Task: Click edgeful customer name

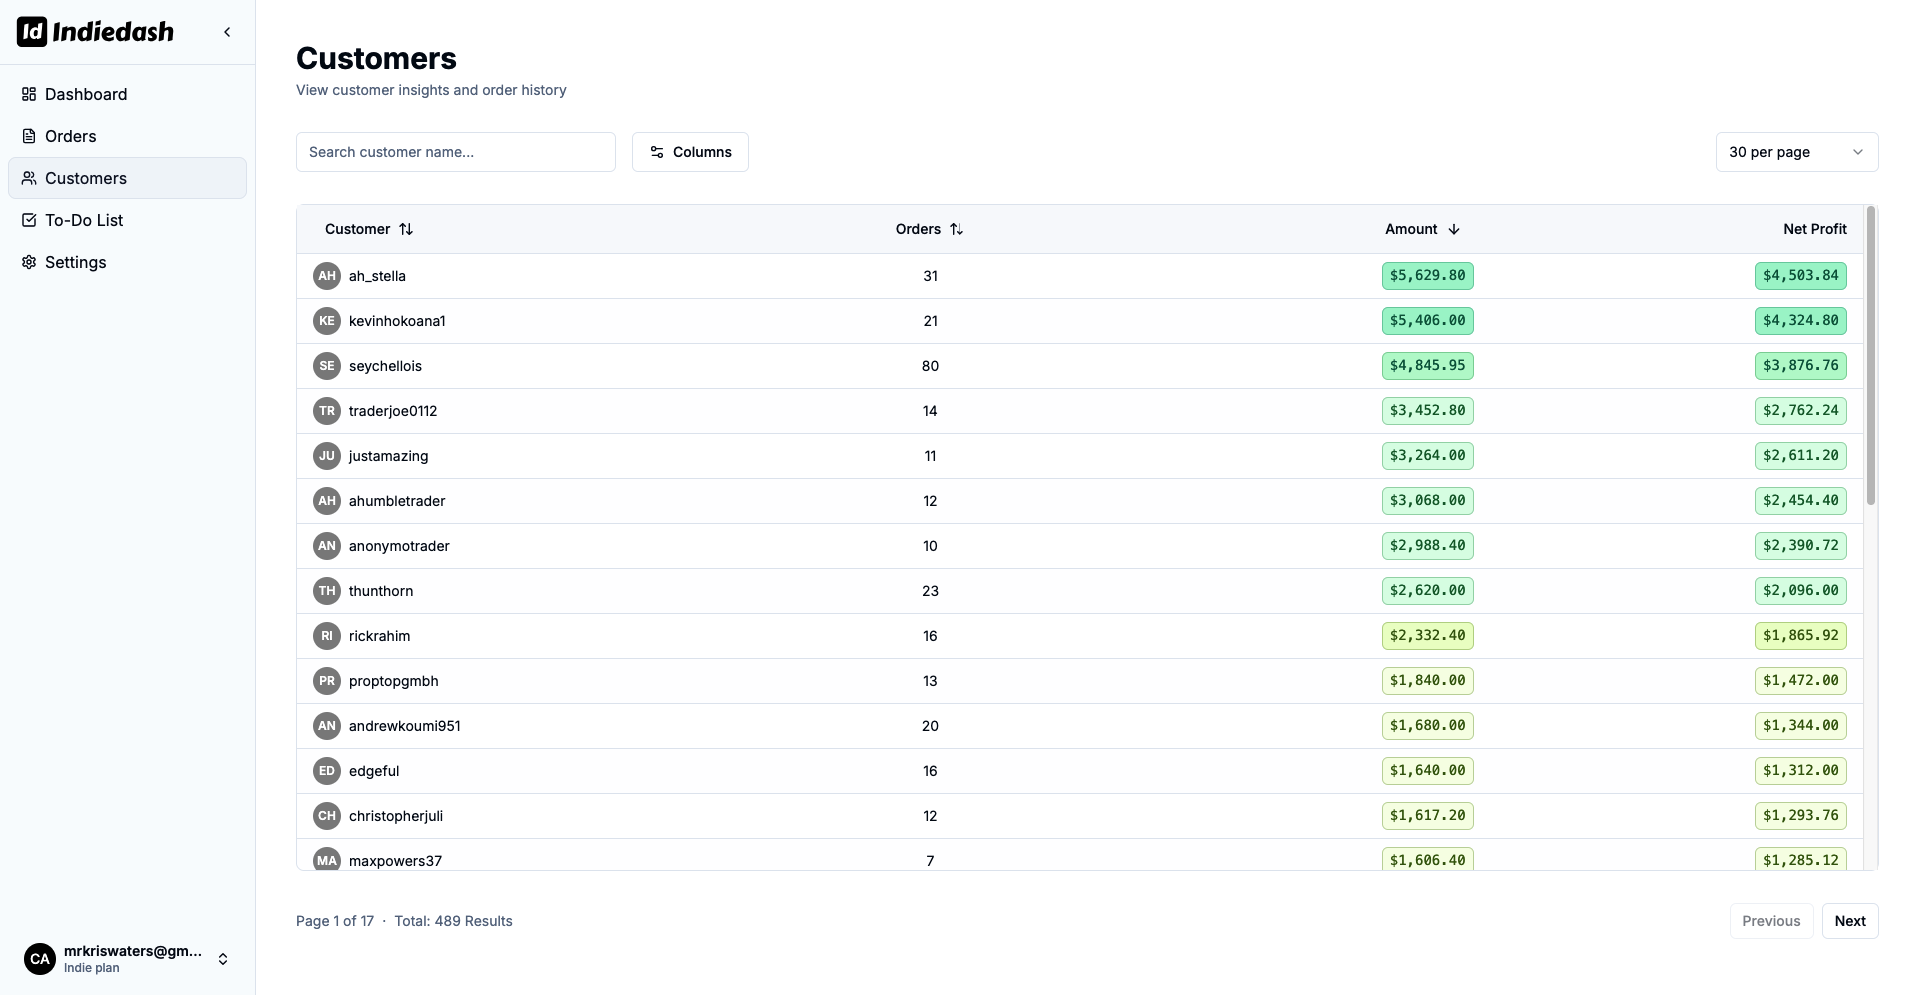Action: coord(374,771)
